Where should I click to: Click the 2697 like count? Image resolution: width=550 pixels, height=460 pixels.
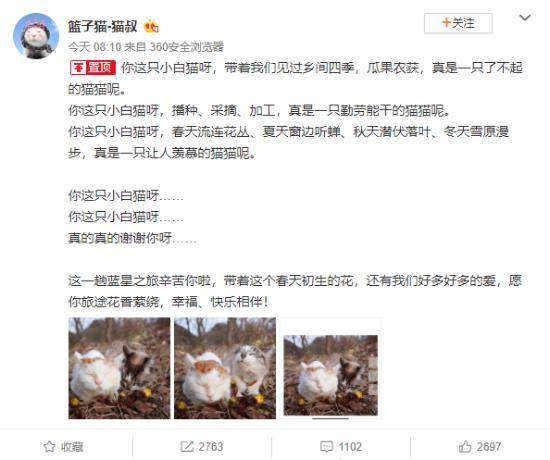pos(489,447)
